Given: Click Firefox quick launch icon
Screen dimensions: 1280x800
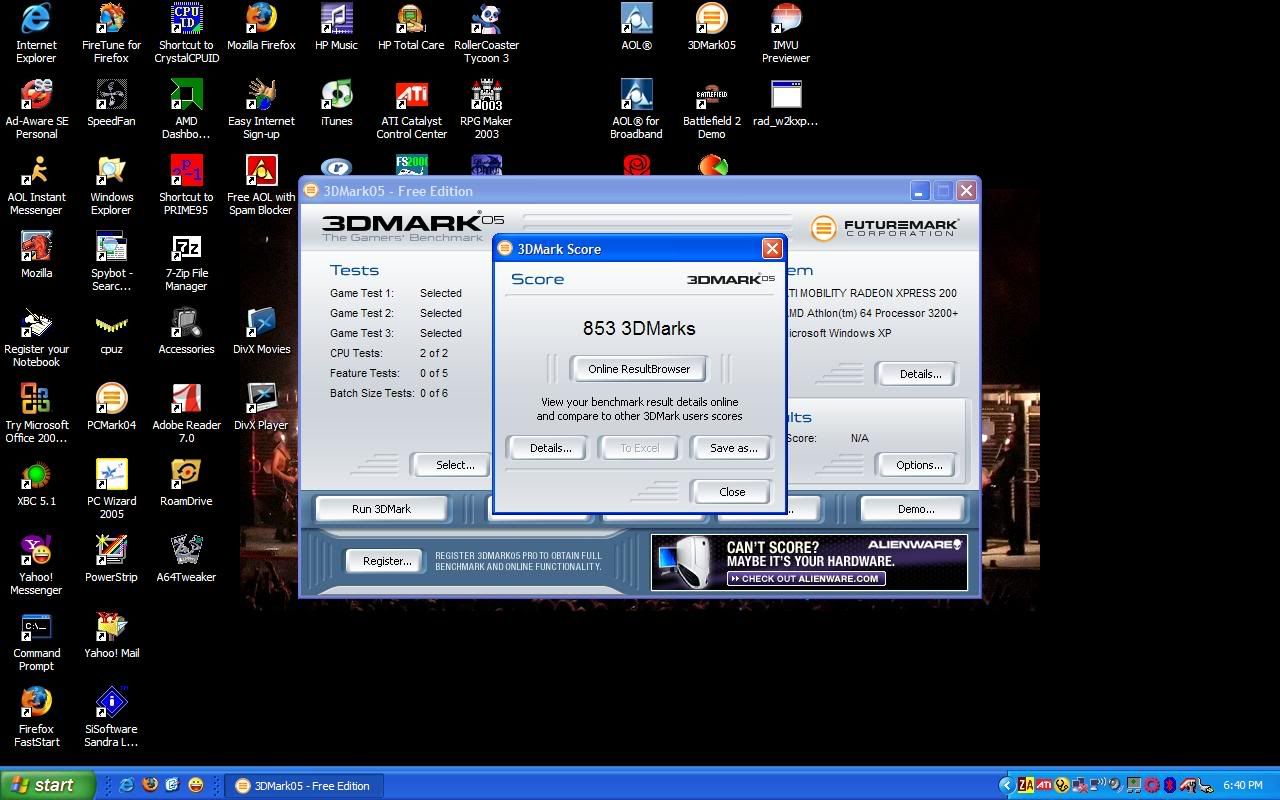Looking at the screenshot, I should 150,786.
